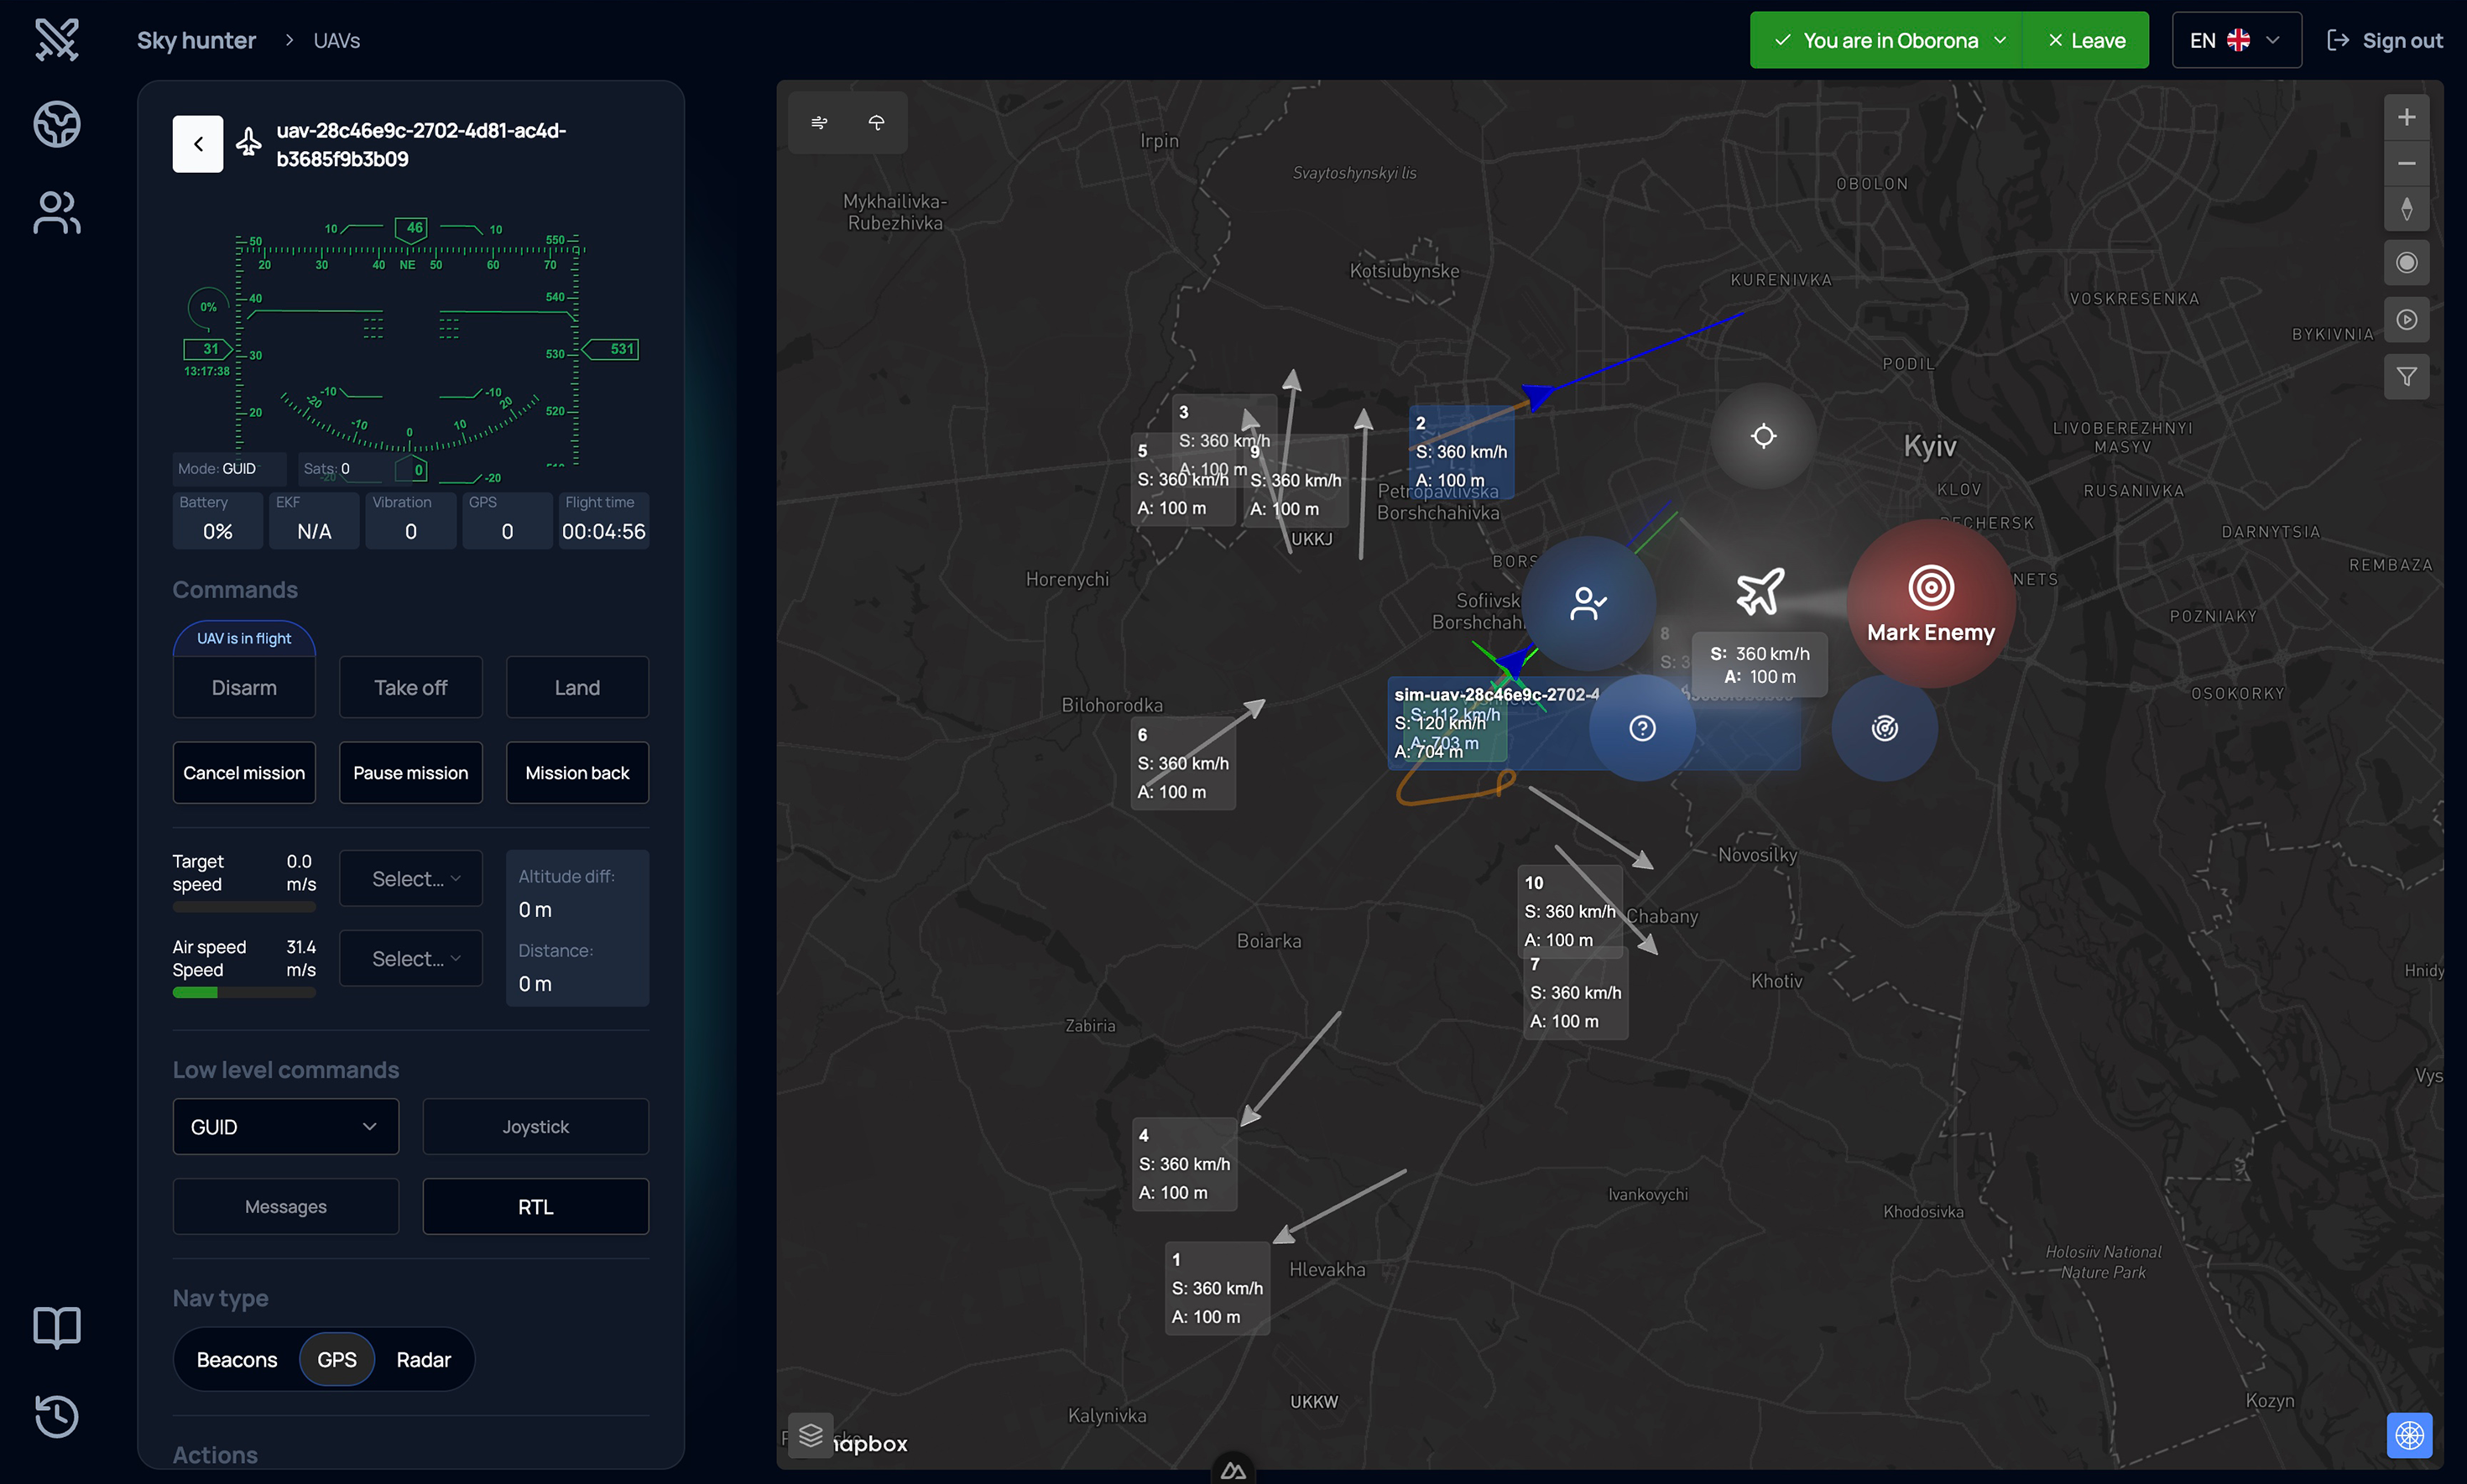Open the history clock icon in sidebar
2467x1484 pixels.
[x=57, y=1415]
